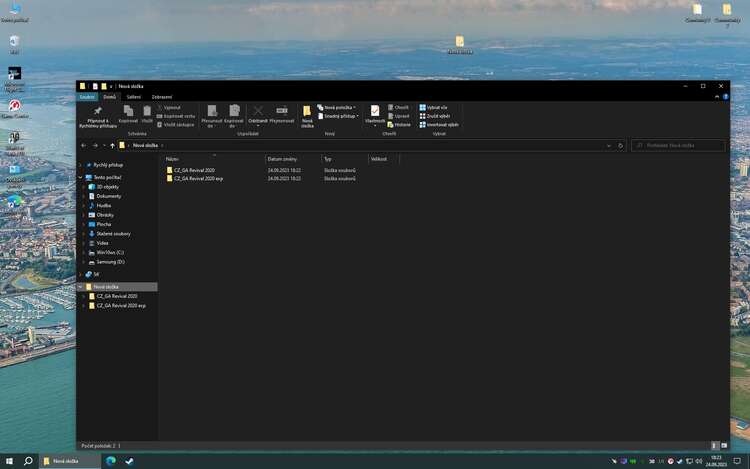Screen dimensions: 750x469
Task: Collapse Tento počítač in navigation tree
Action: pos(80,177)
